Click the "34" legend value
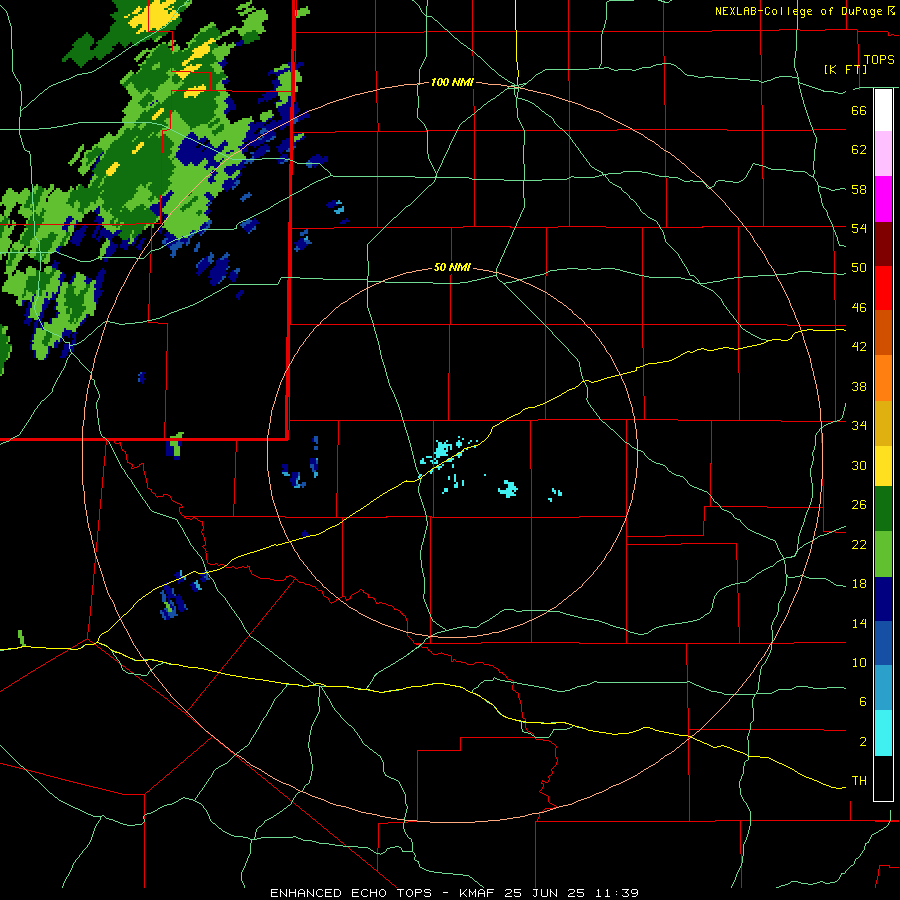Screen dimensions: 900x900 pos(859,426)
